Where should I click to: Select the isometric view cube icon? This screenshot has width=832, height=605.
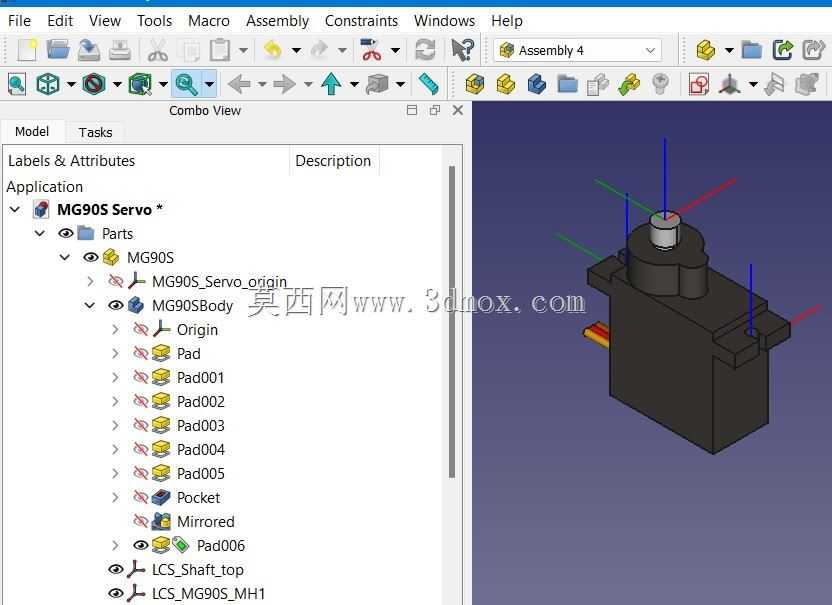tap(48, 84)
